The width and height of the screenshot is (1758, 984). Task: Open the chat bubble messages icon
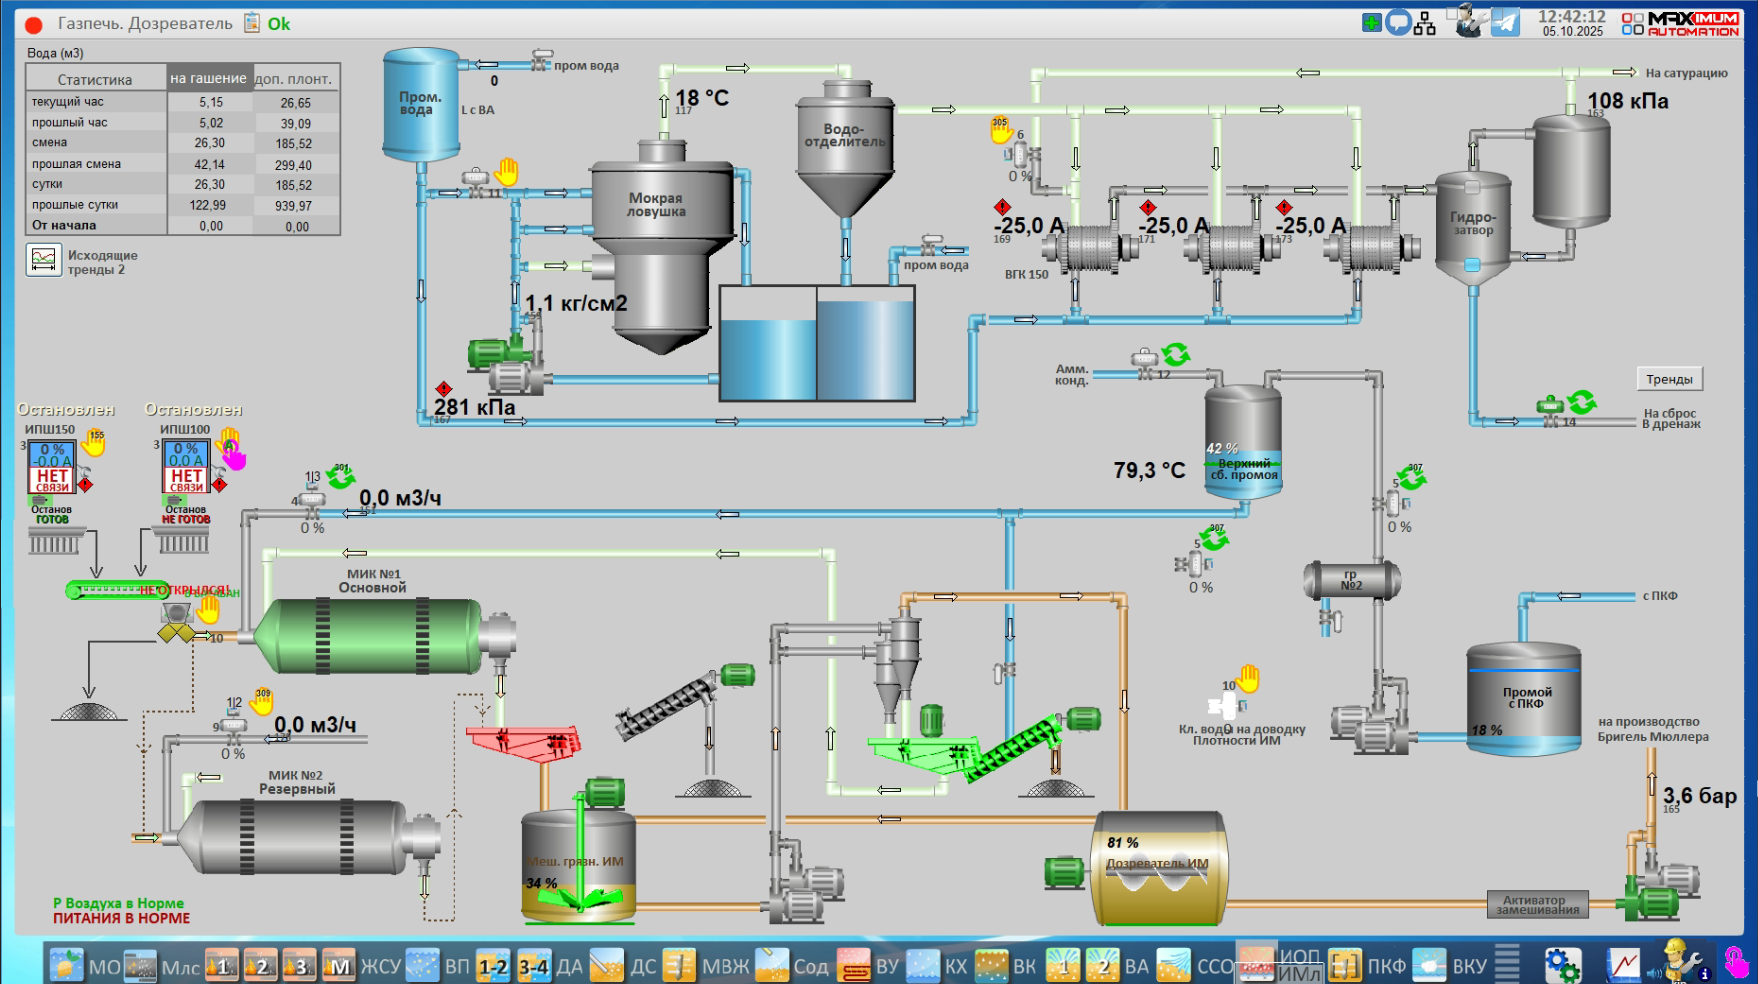1398,22
